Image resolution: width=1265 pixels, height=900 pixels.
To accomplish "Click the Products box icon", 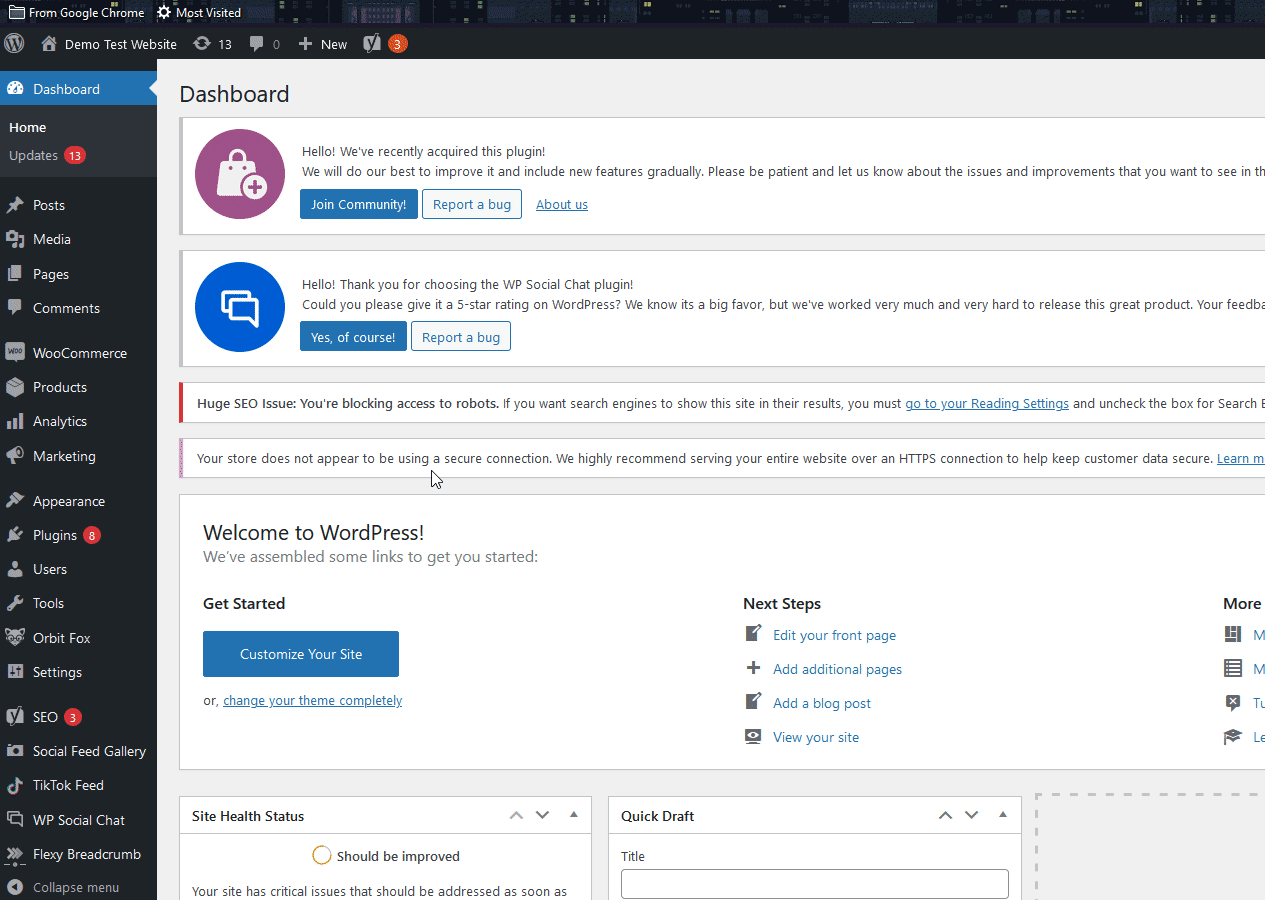I will click(15, 387).
